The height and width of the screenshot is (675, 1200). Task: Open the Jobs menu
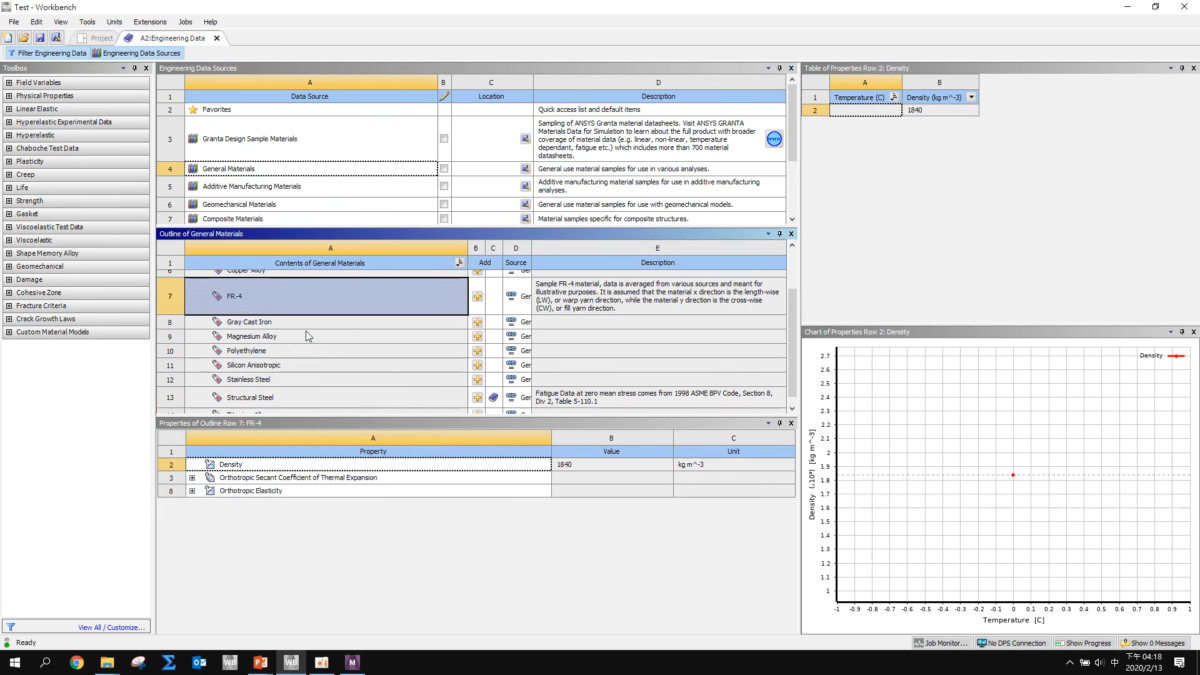185,21
